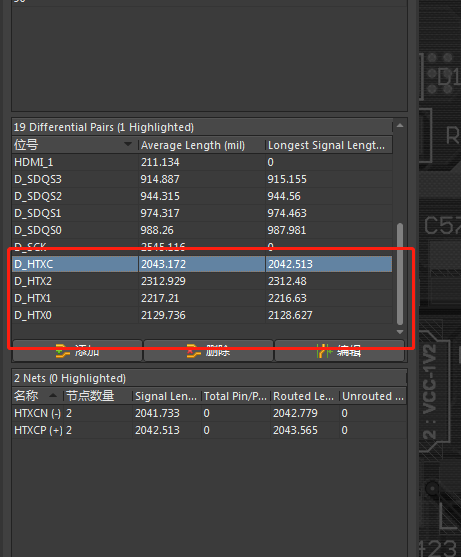Screen dimensions: 461x557
Task: Select the HTXCN (-) net row
Action: (209, 413)
